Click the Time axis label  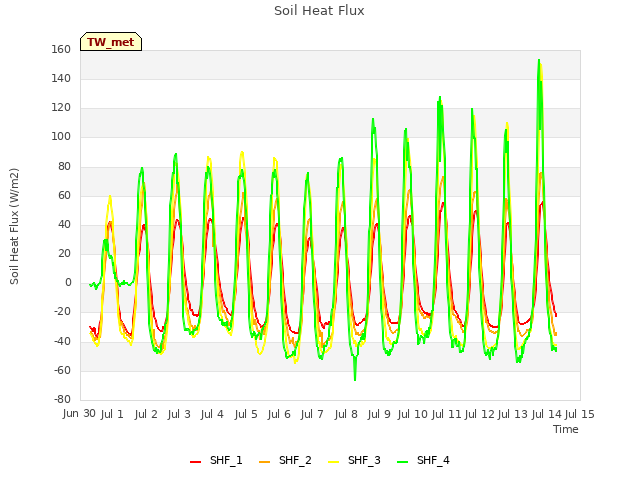566,429
